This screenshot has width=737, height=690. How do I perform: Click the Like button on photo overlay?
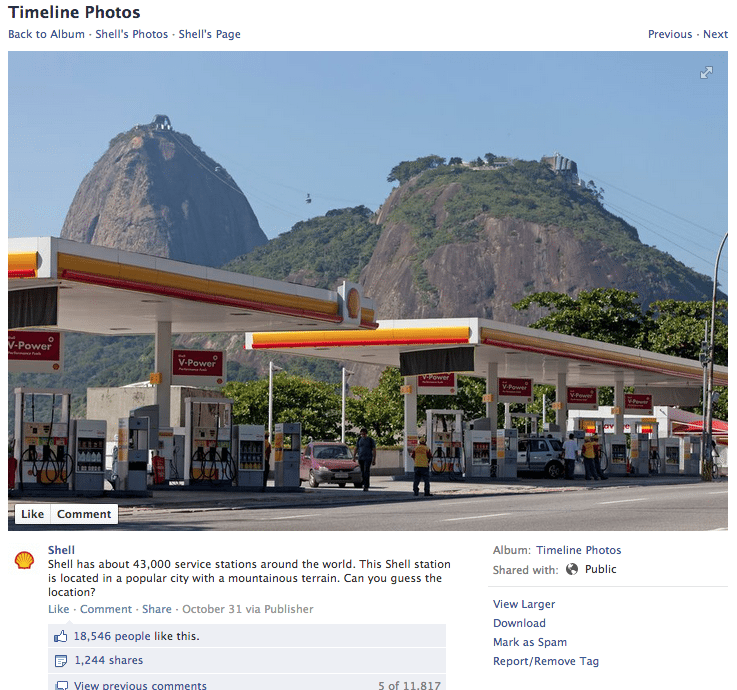32,514
